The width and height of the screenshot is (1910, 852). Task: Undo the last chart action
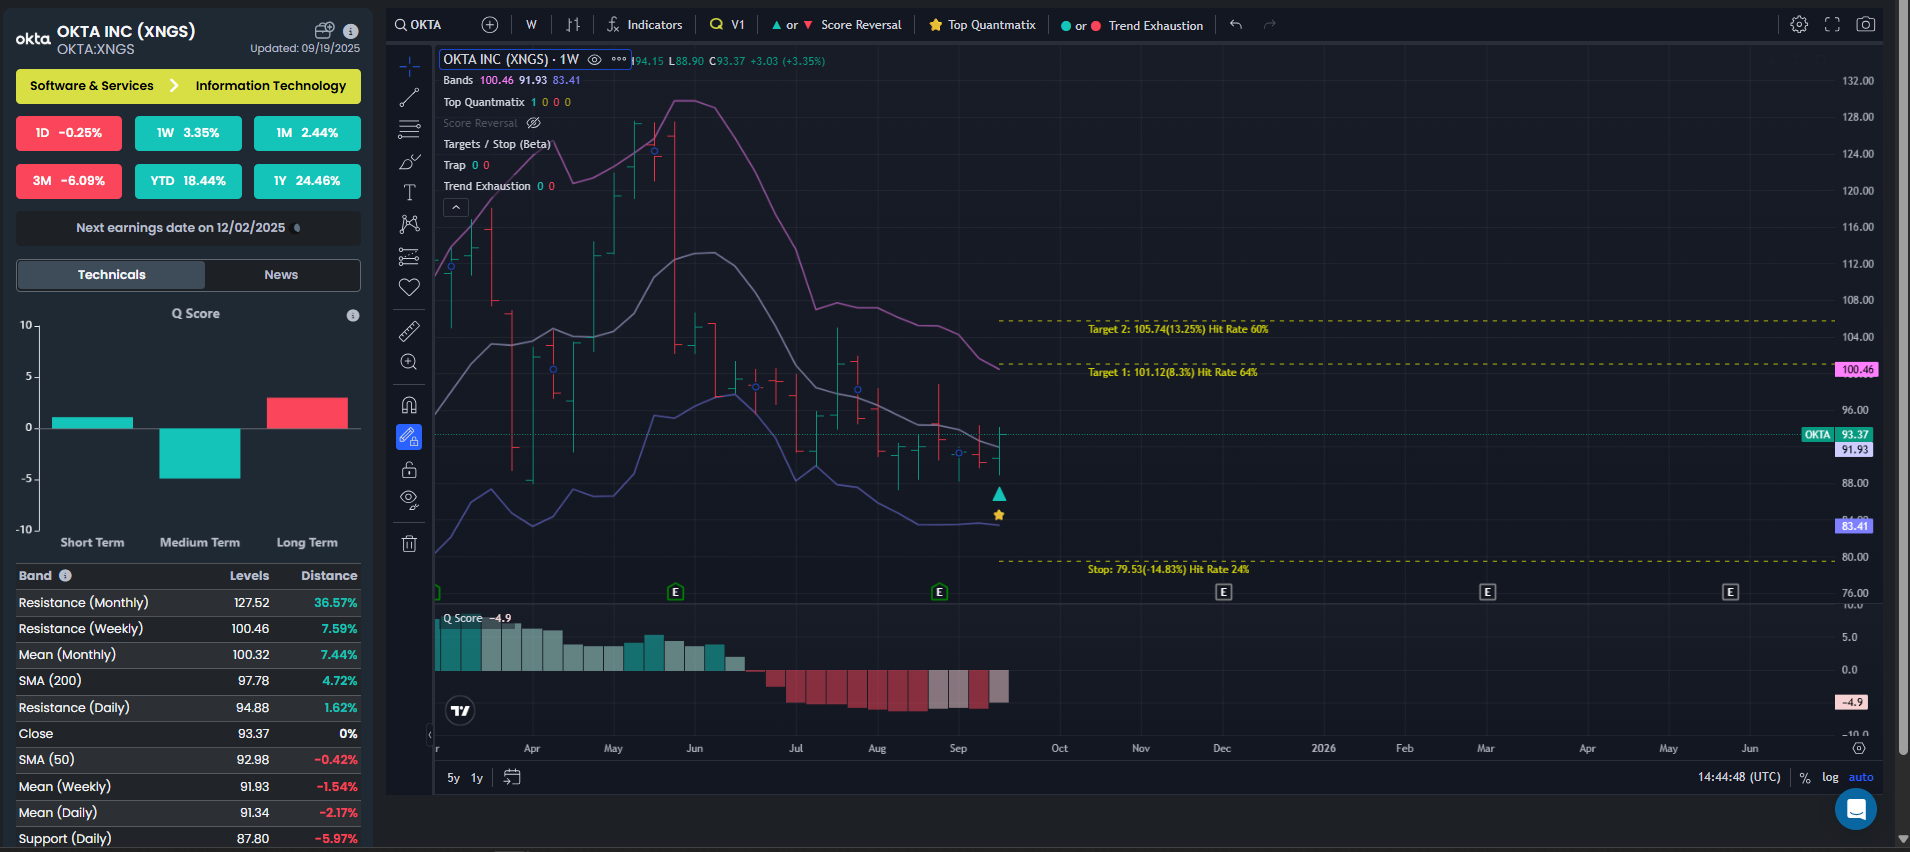pyautogui.click(x=1236, y=25)
